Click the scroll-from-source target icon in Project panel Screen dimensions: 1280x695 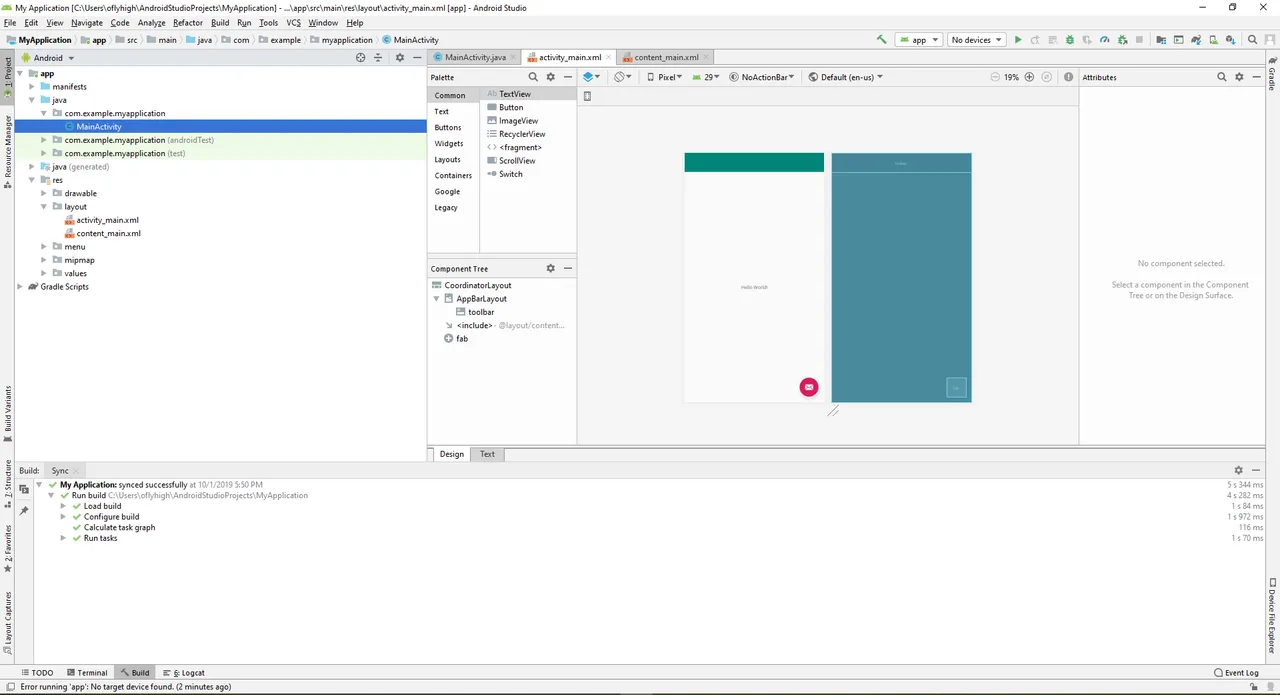click(x=361, y=58)
